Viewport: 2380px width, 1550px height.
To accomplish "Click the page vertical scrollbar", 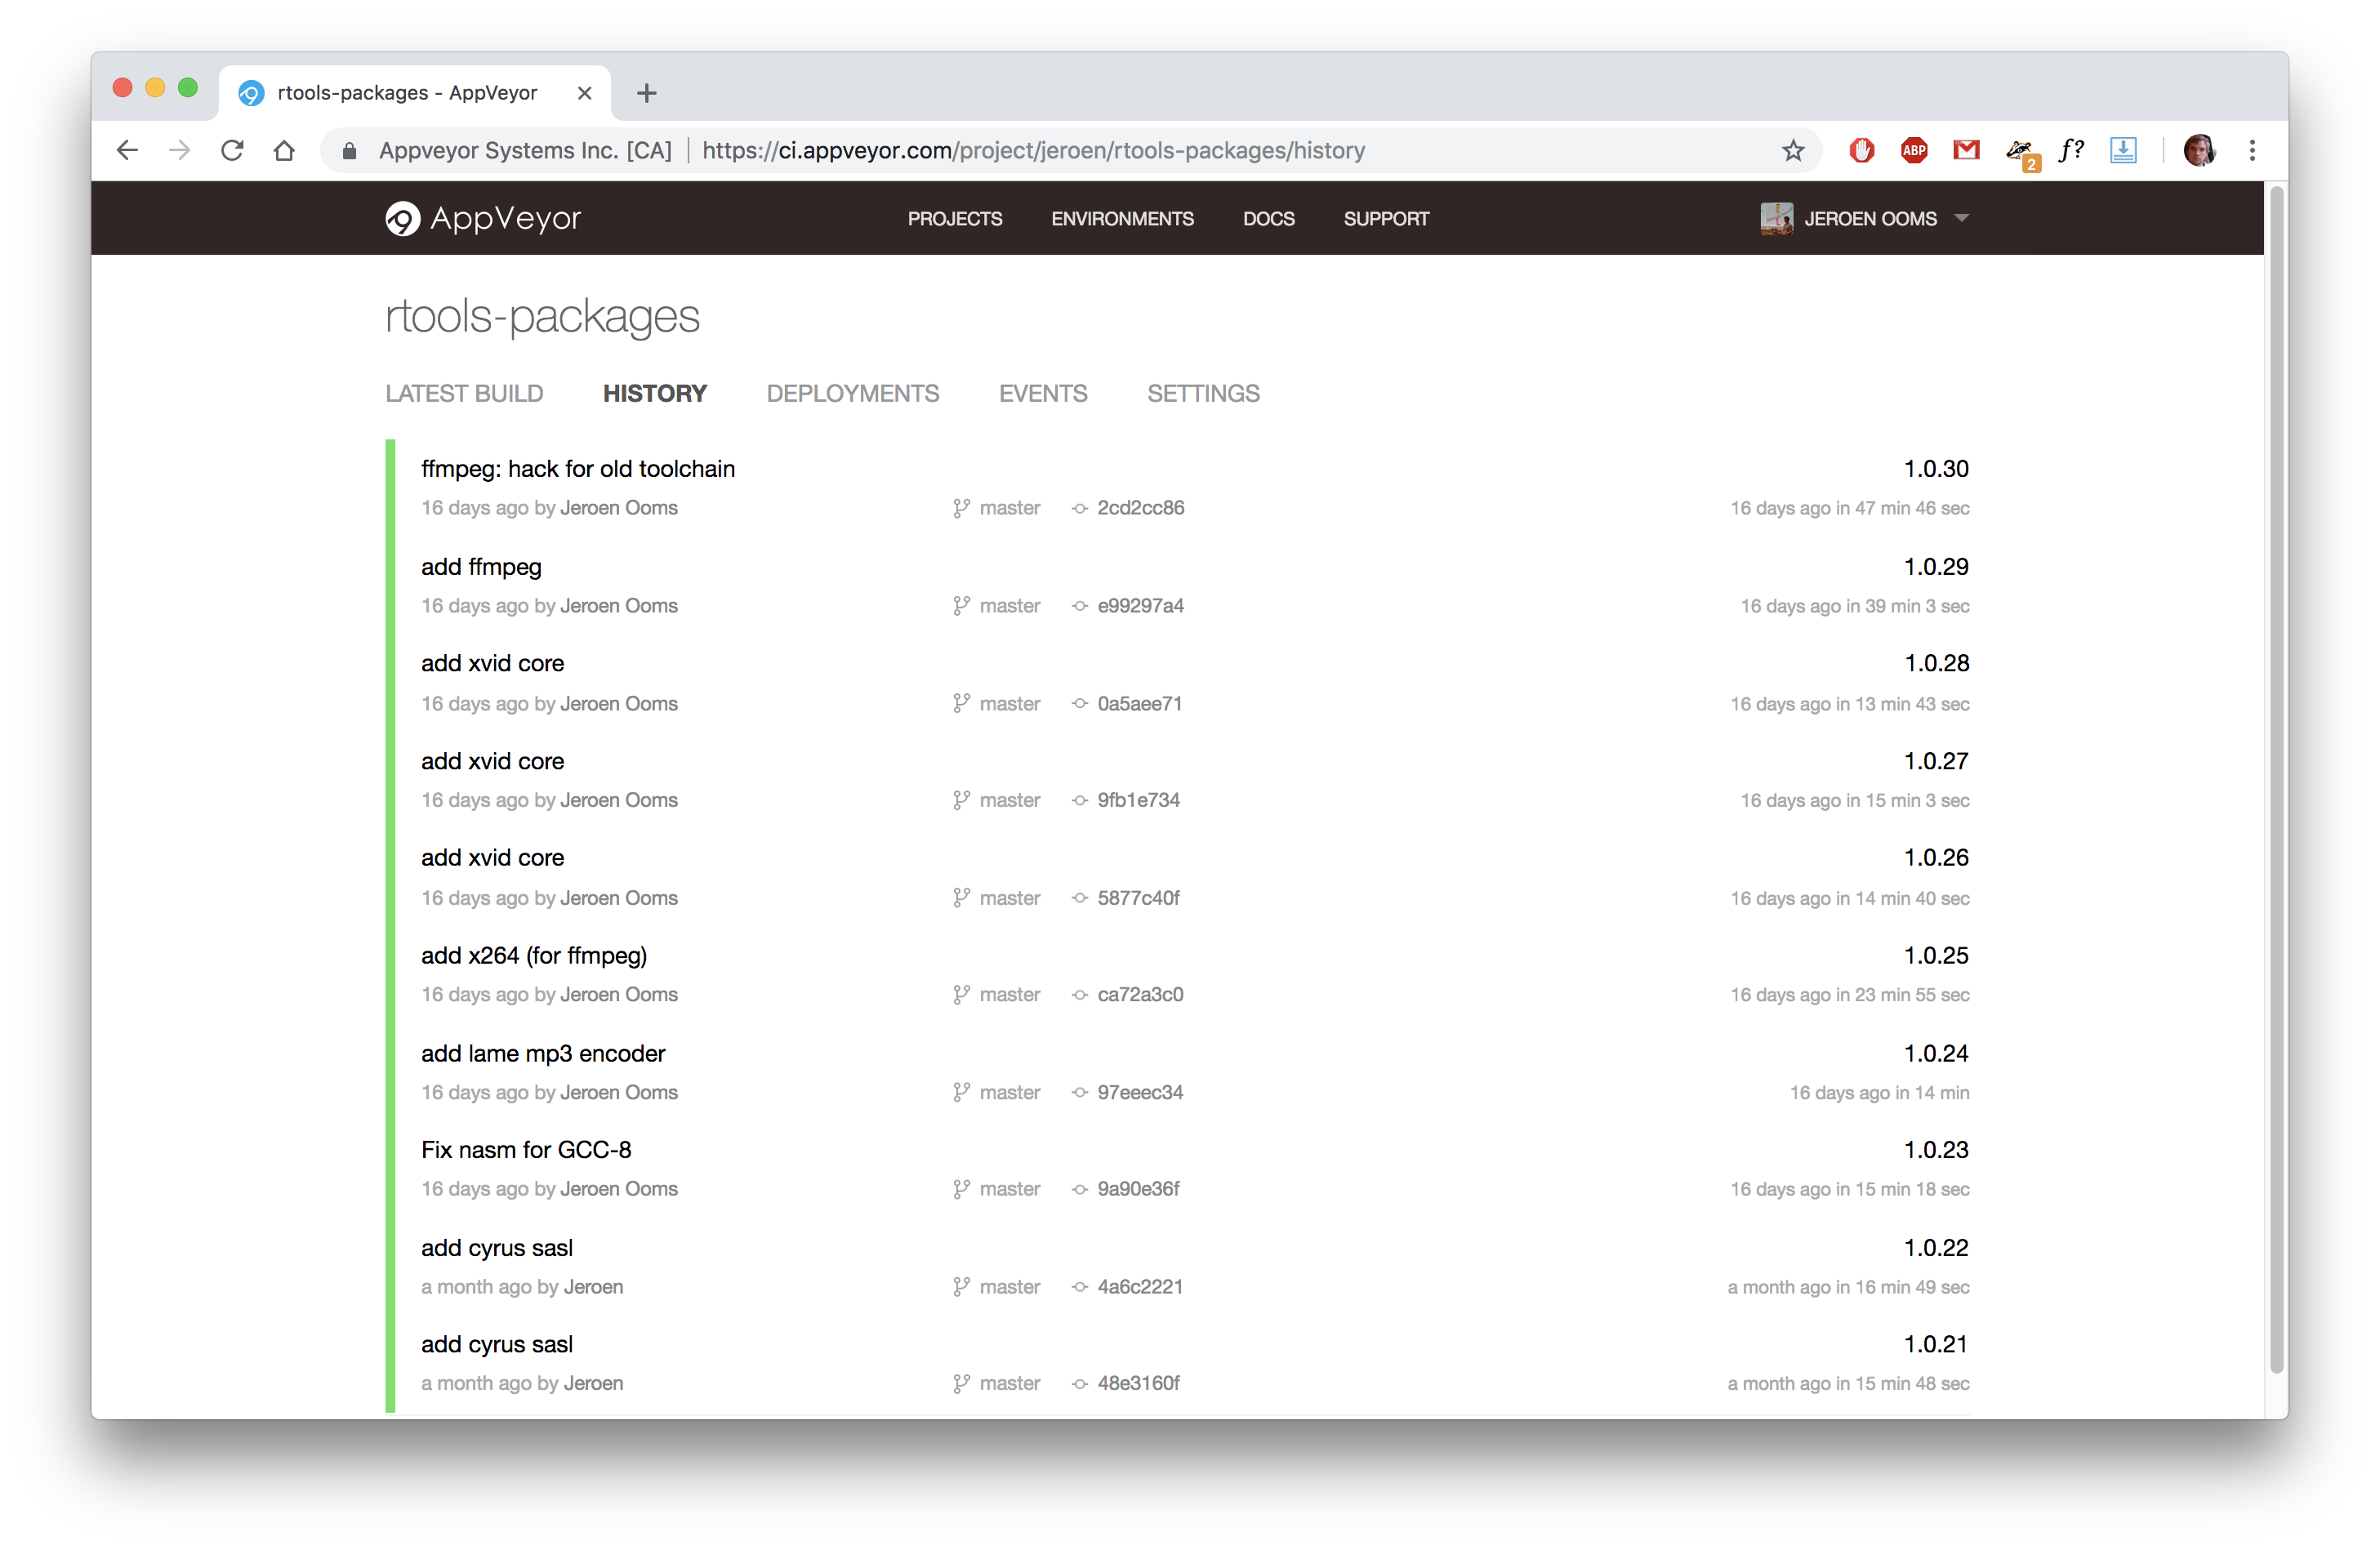I will [2276, 780].
